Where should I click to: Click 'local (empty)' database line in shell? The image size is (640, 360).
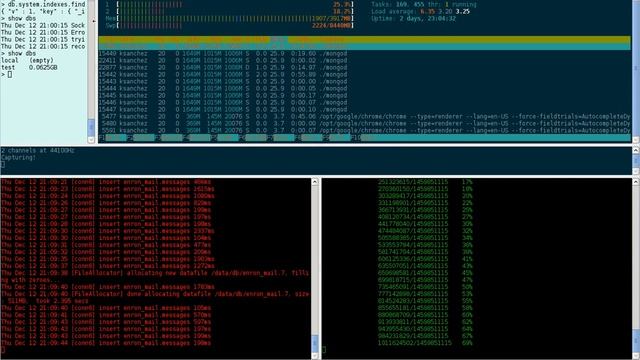pos(27,60)
